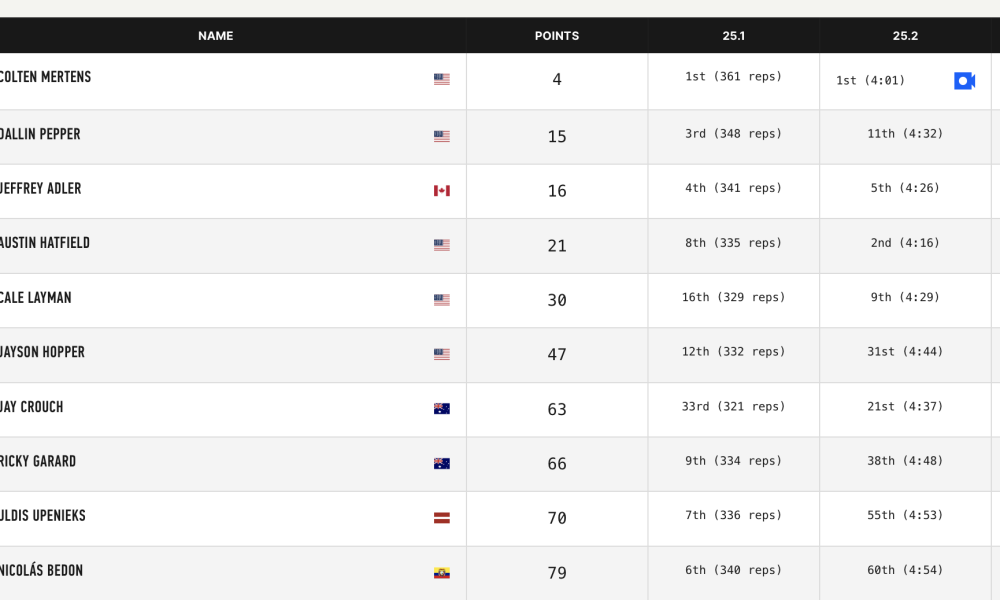The image size is (1000, 600).
Task: Click Jay Crouch's total points of 63
Action: (x=557, y=409)
